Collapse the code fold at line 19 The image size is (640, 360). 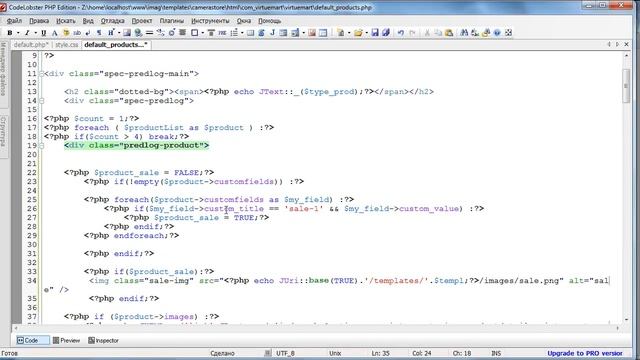click(42, 146)
